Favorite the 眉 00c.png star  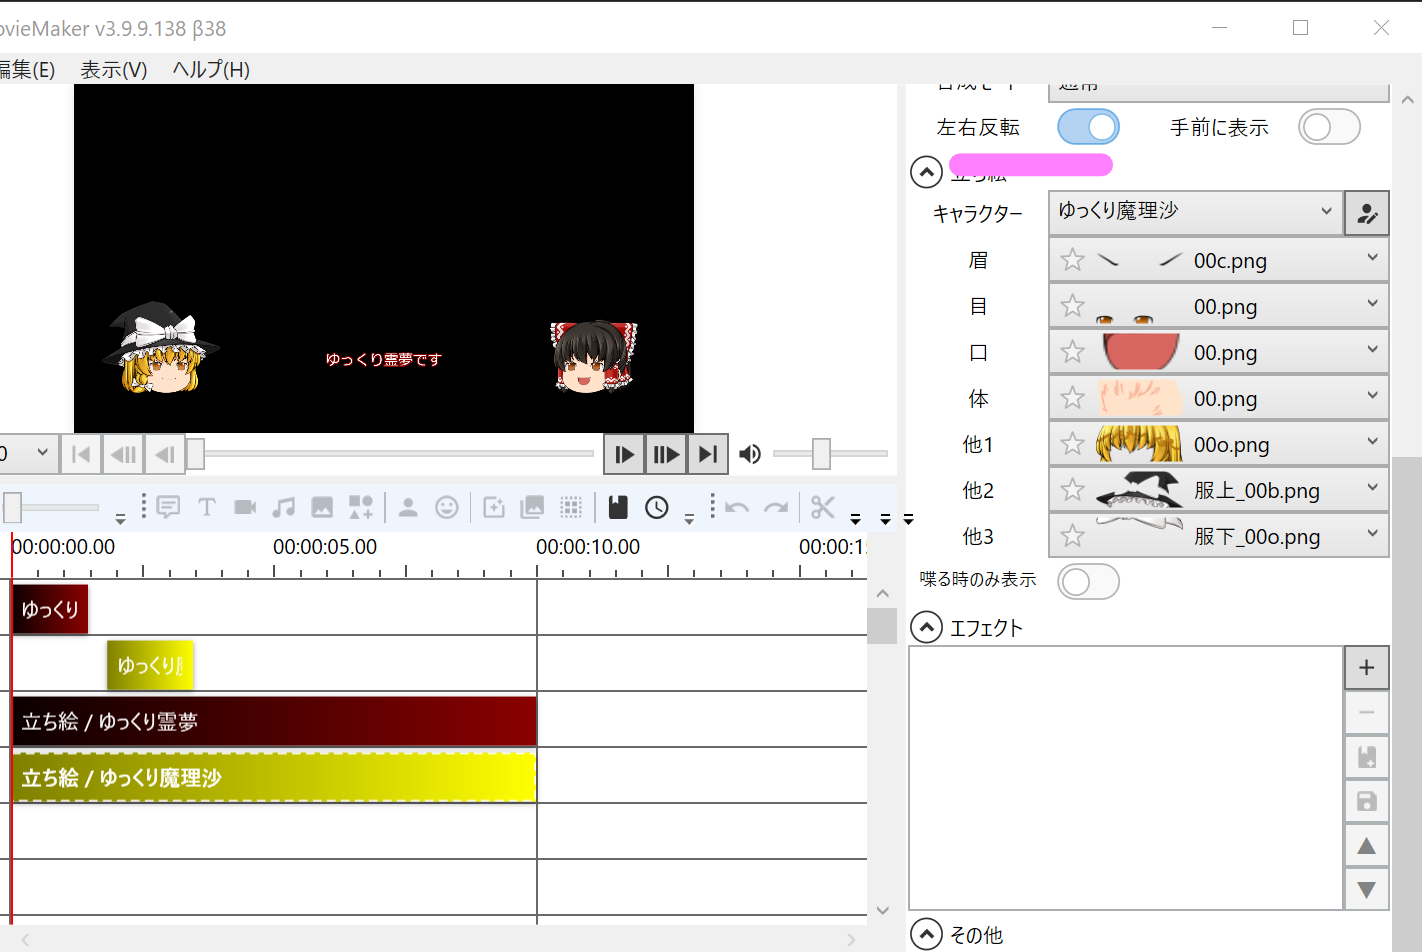(x=1073, y=260)
